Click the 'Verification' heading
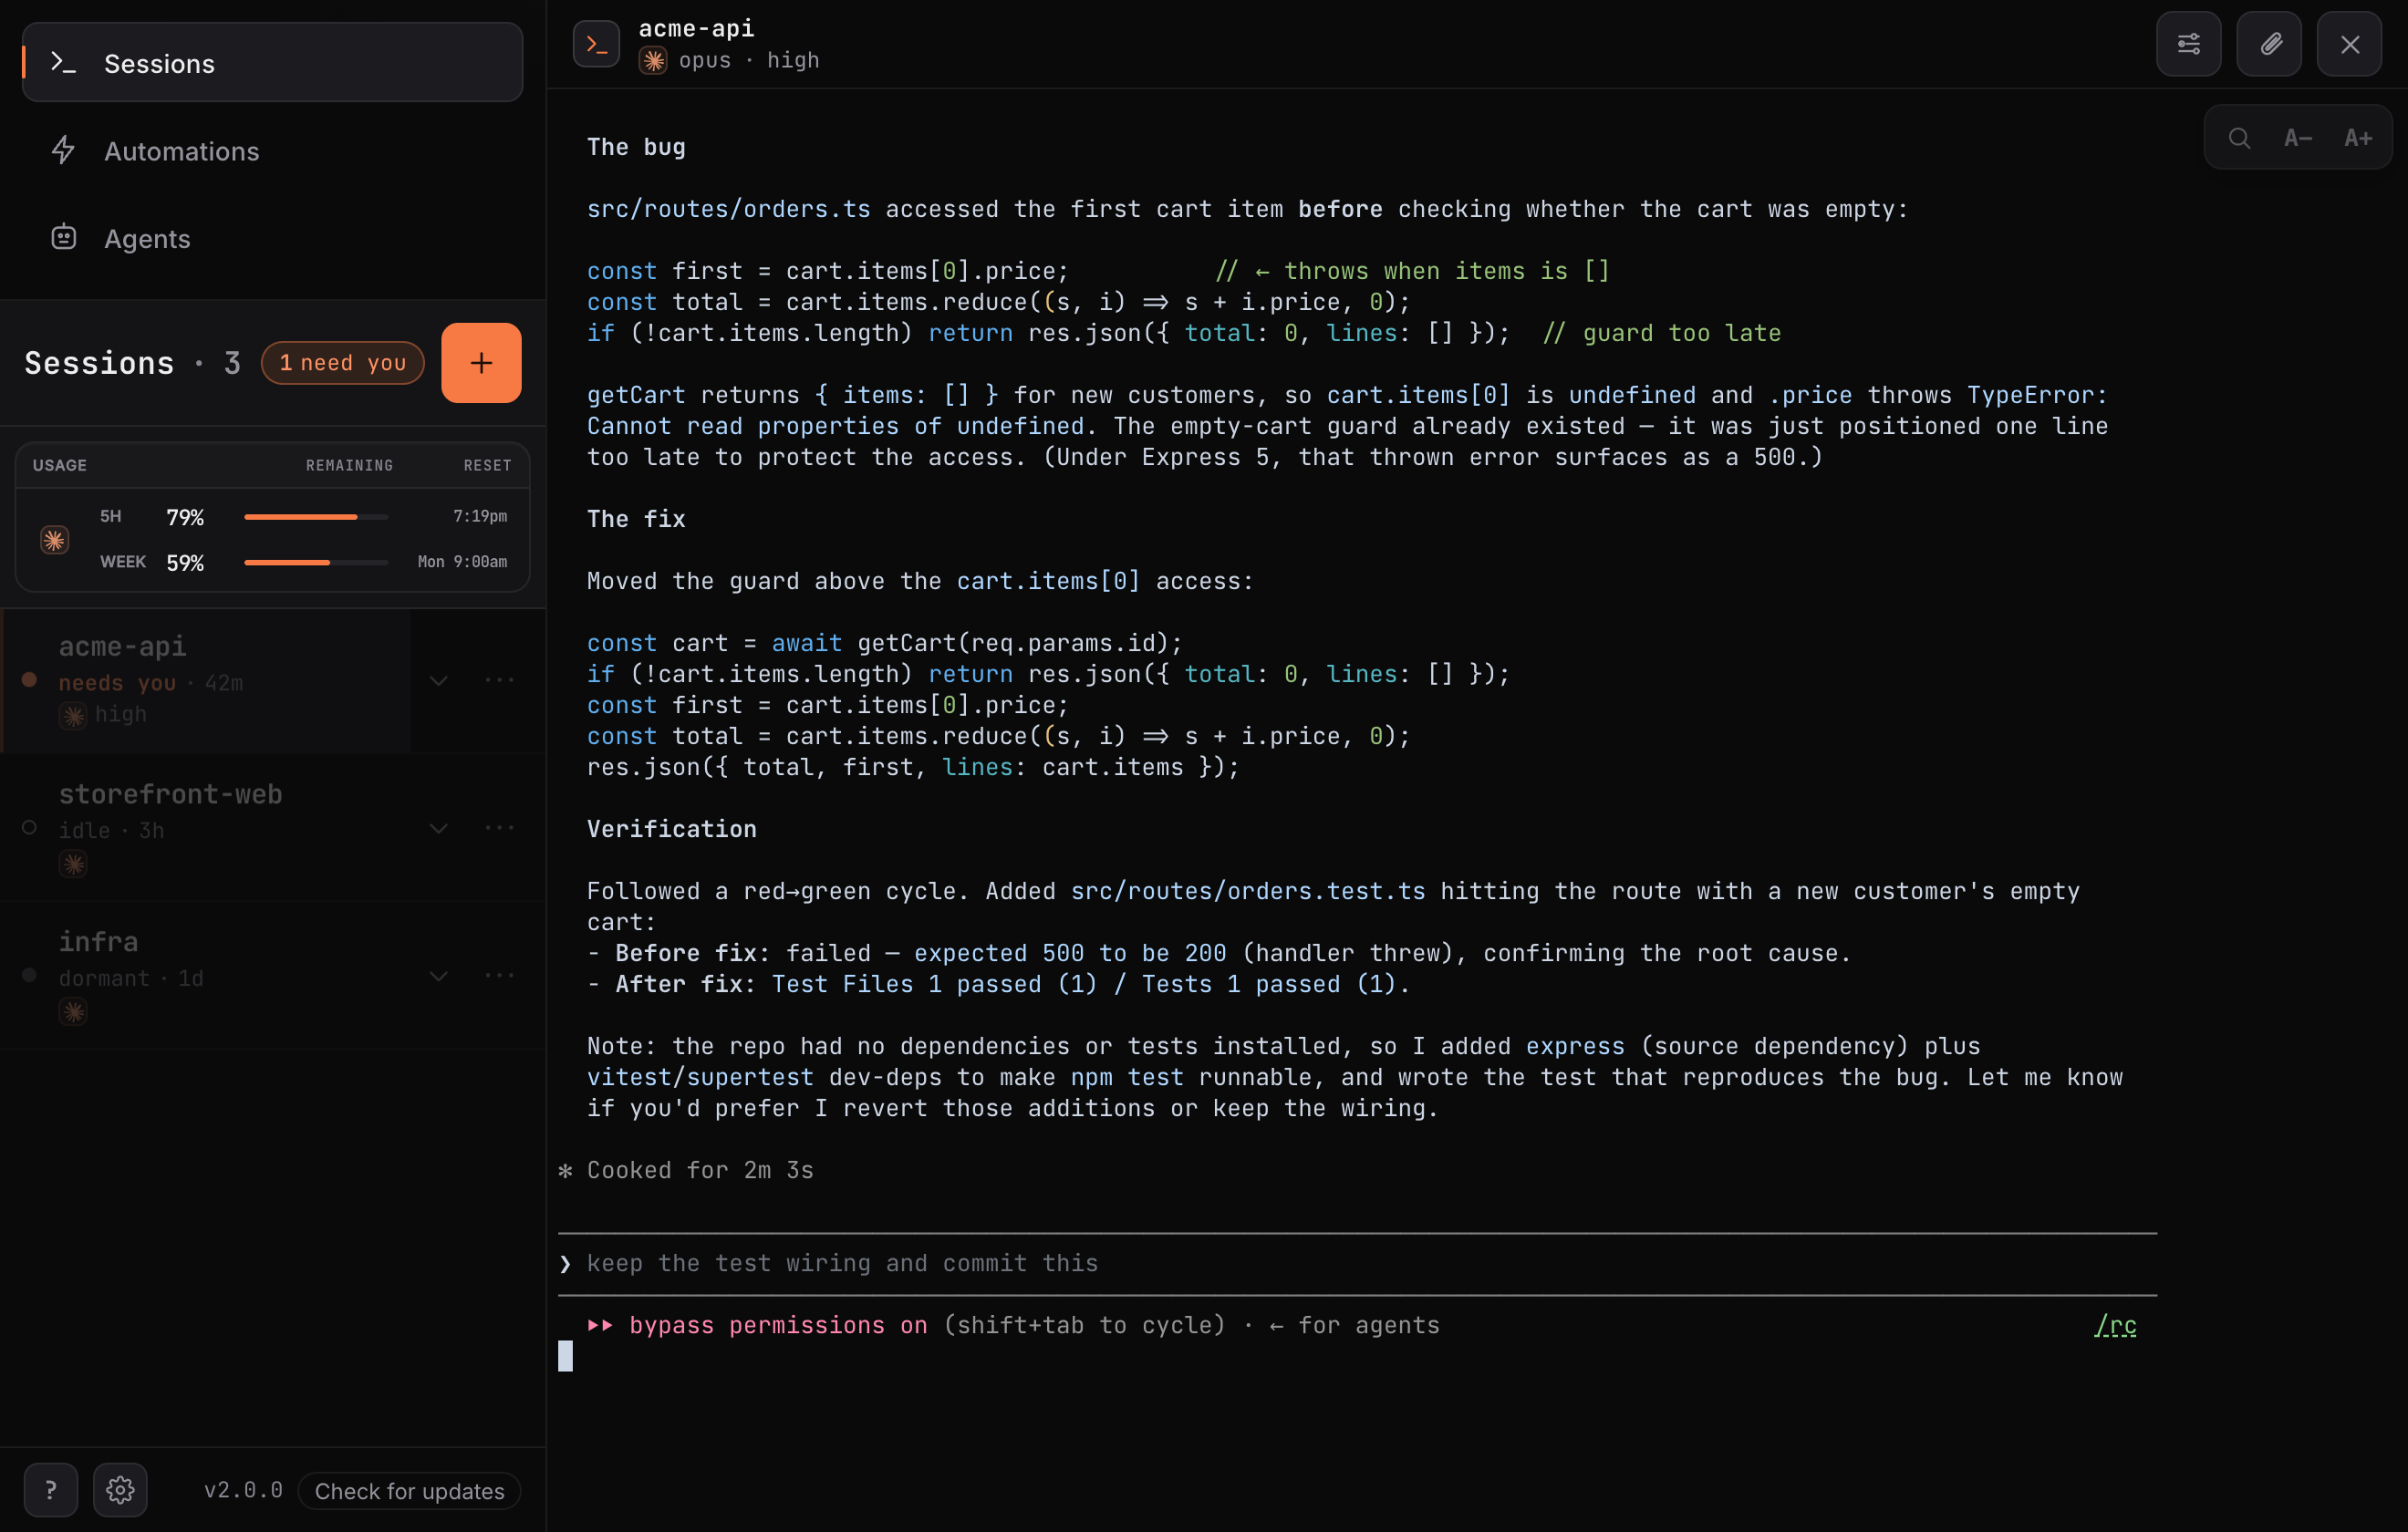 coord(671,829)
